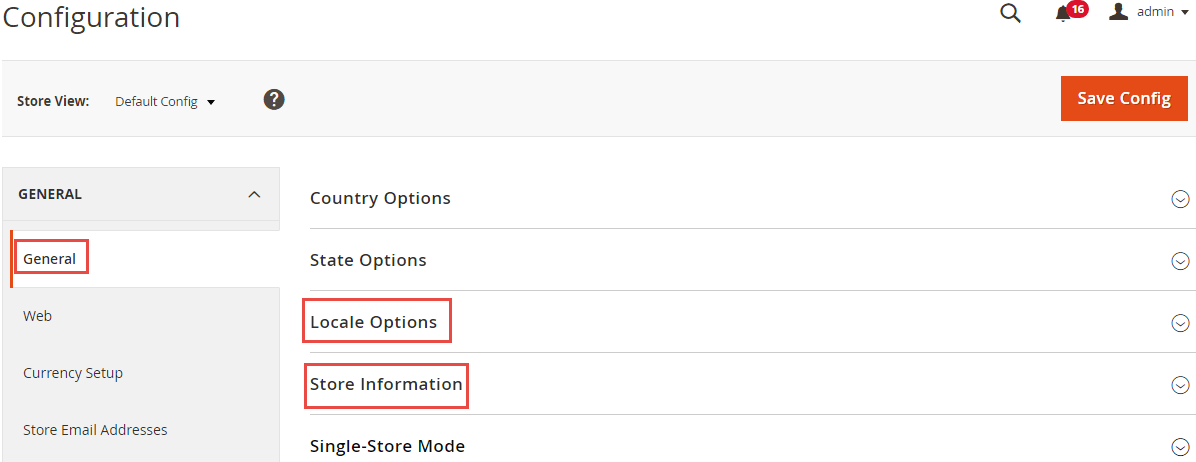This screenshot has height=462, width=1196.
Task: Open the search magnifier icon
Action: (x=1010, y=13)
